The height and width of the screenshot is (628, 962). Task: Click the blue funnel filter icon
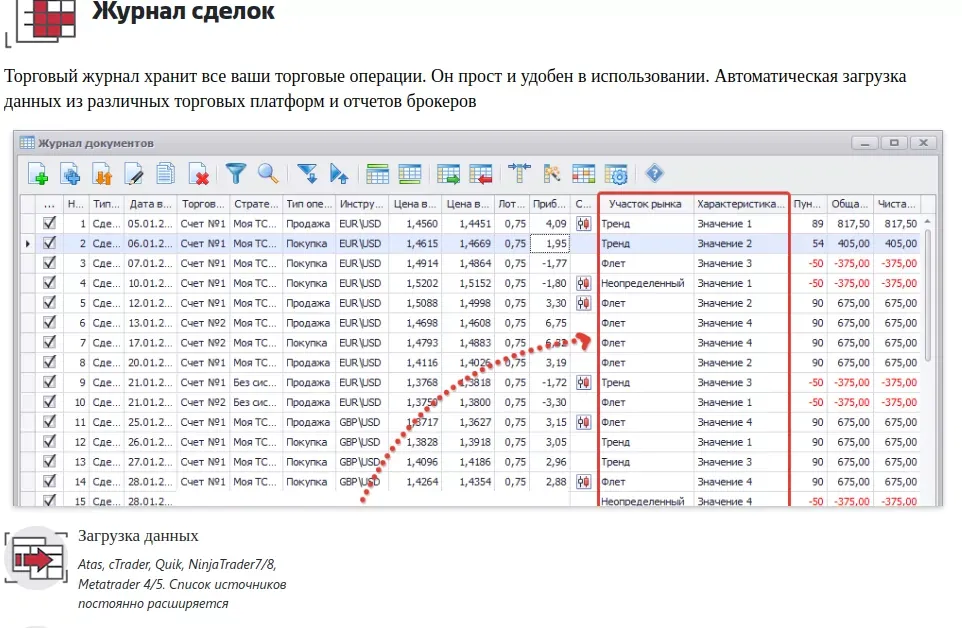coord(236,174)
